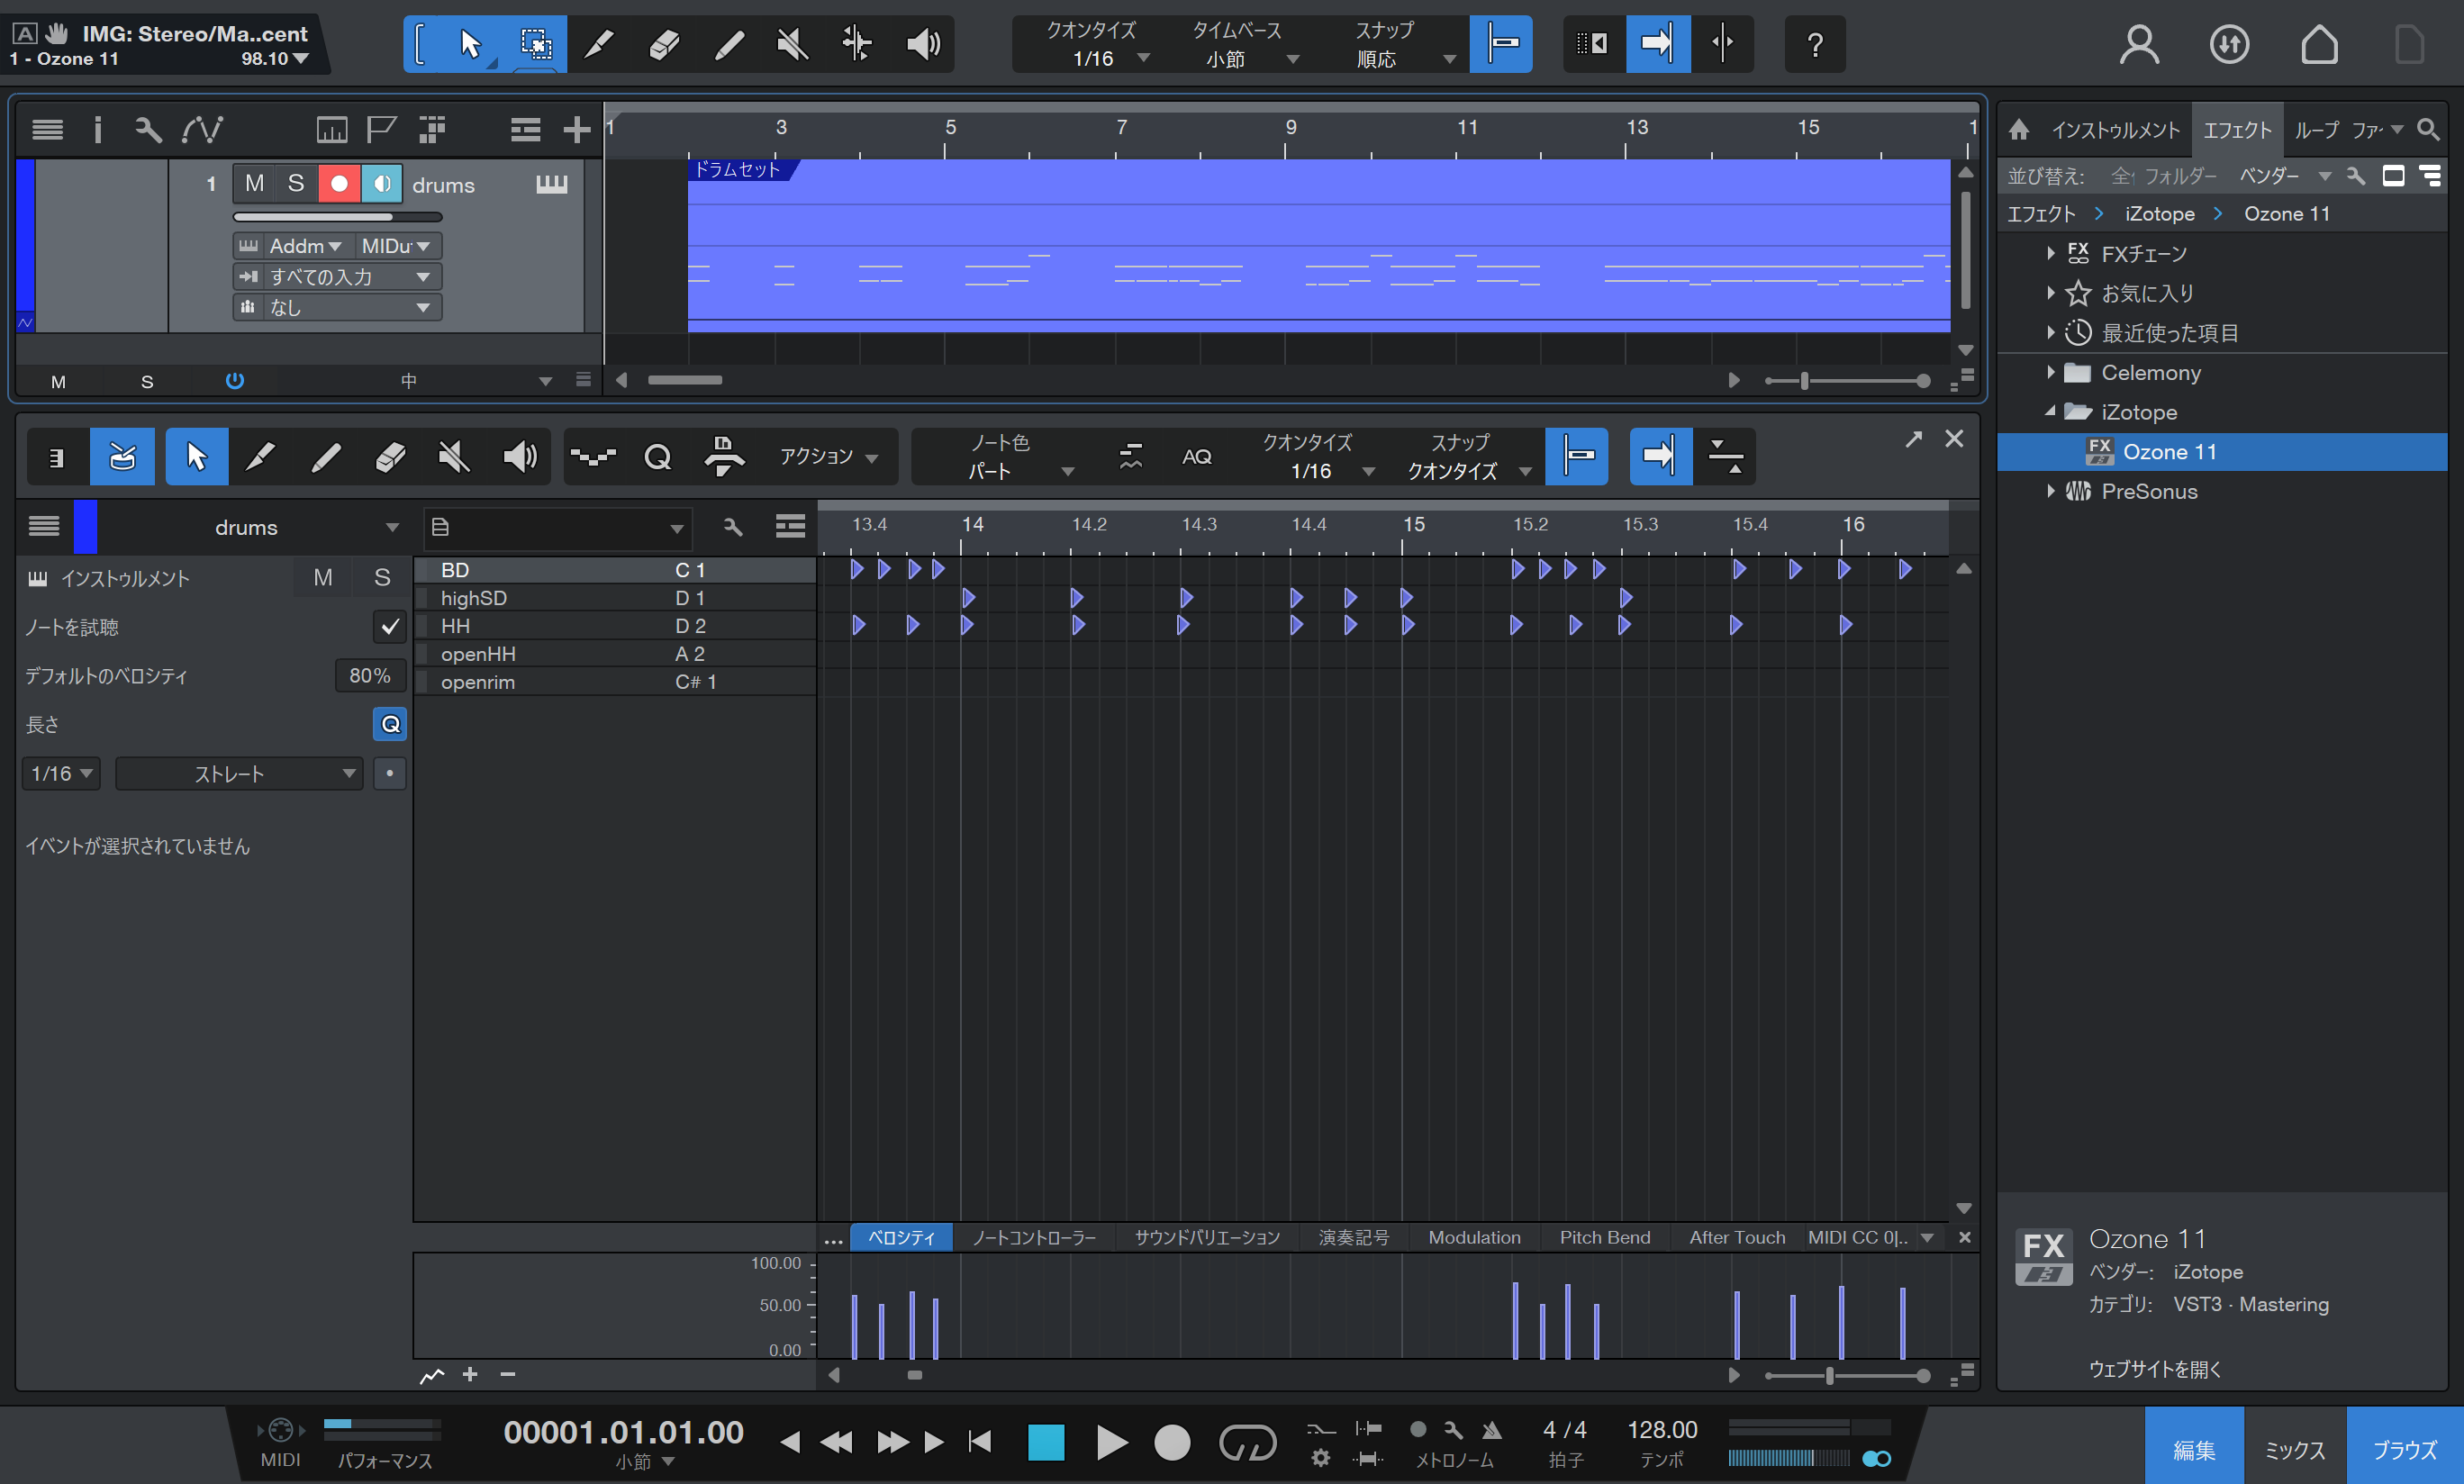The height and width of the screenshot is (1484, 2464).
Task: Select the editor Eraser tool
Action: (390, 457)
